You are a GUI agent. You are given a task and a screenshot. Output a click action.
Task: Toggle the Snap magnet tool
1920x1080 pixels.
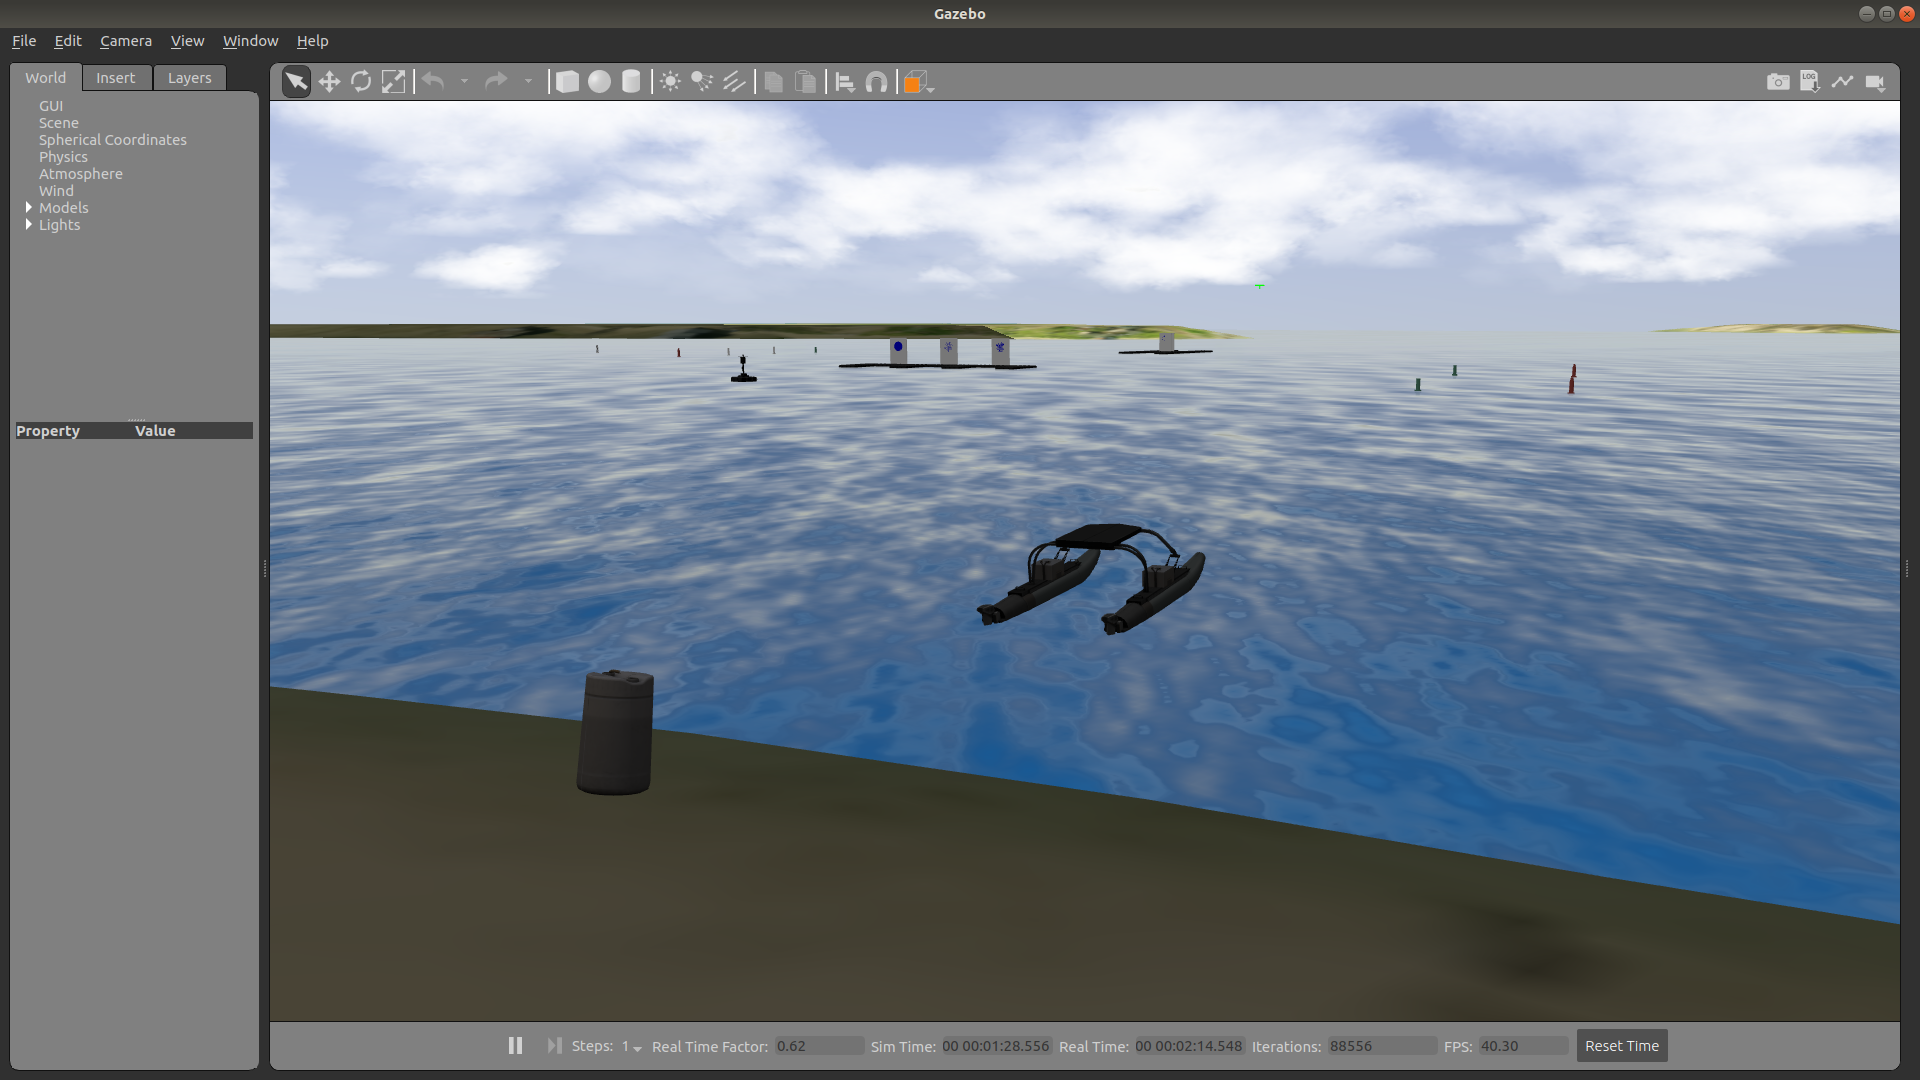877,82
